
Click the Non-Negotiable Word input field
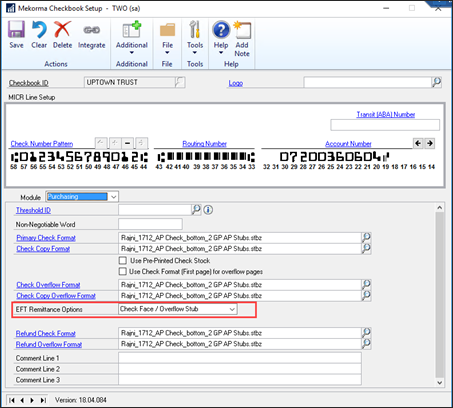pyautogui.click(x=150, y=224)
